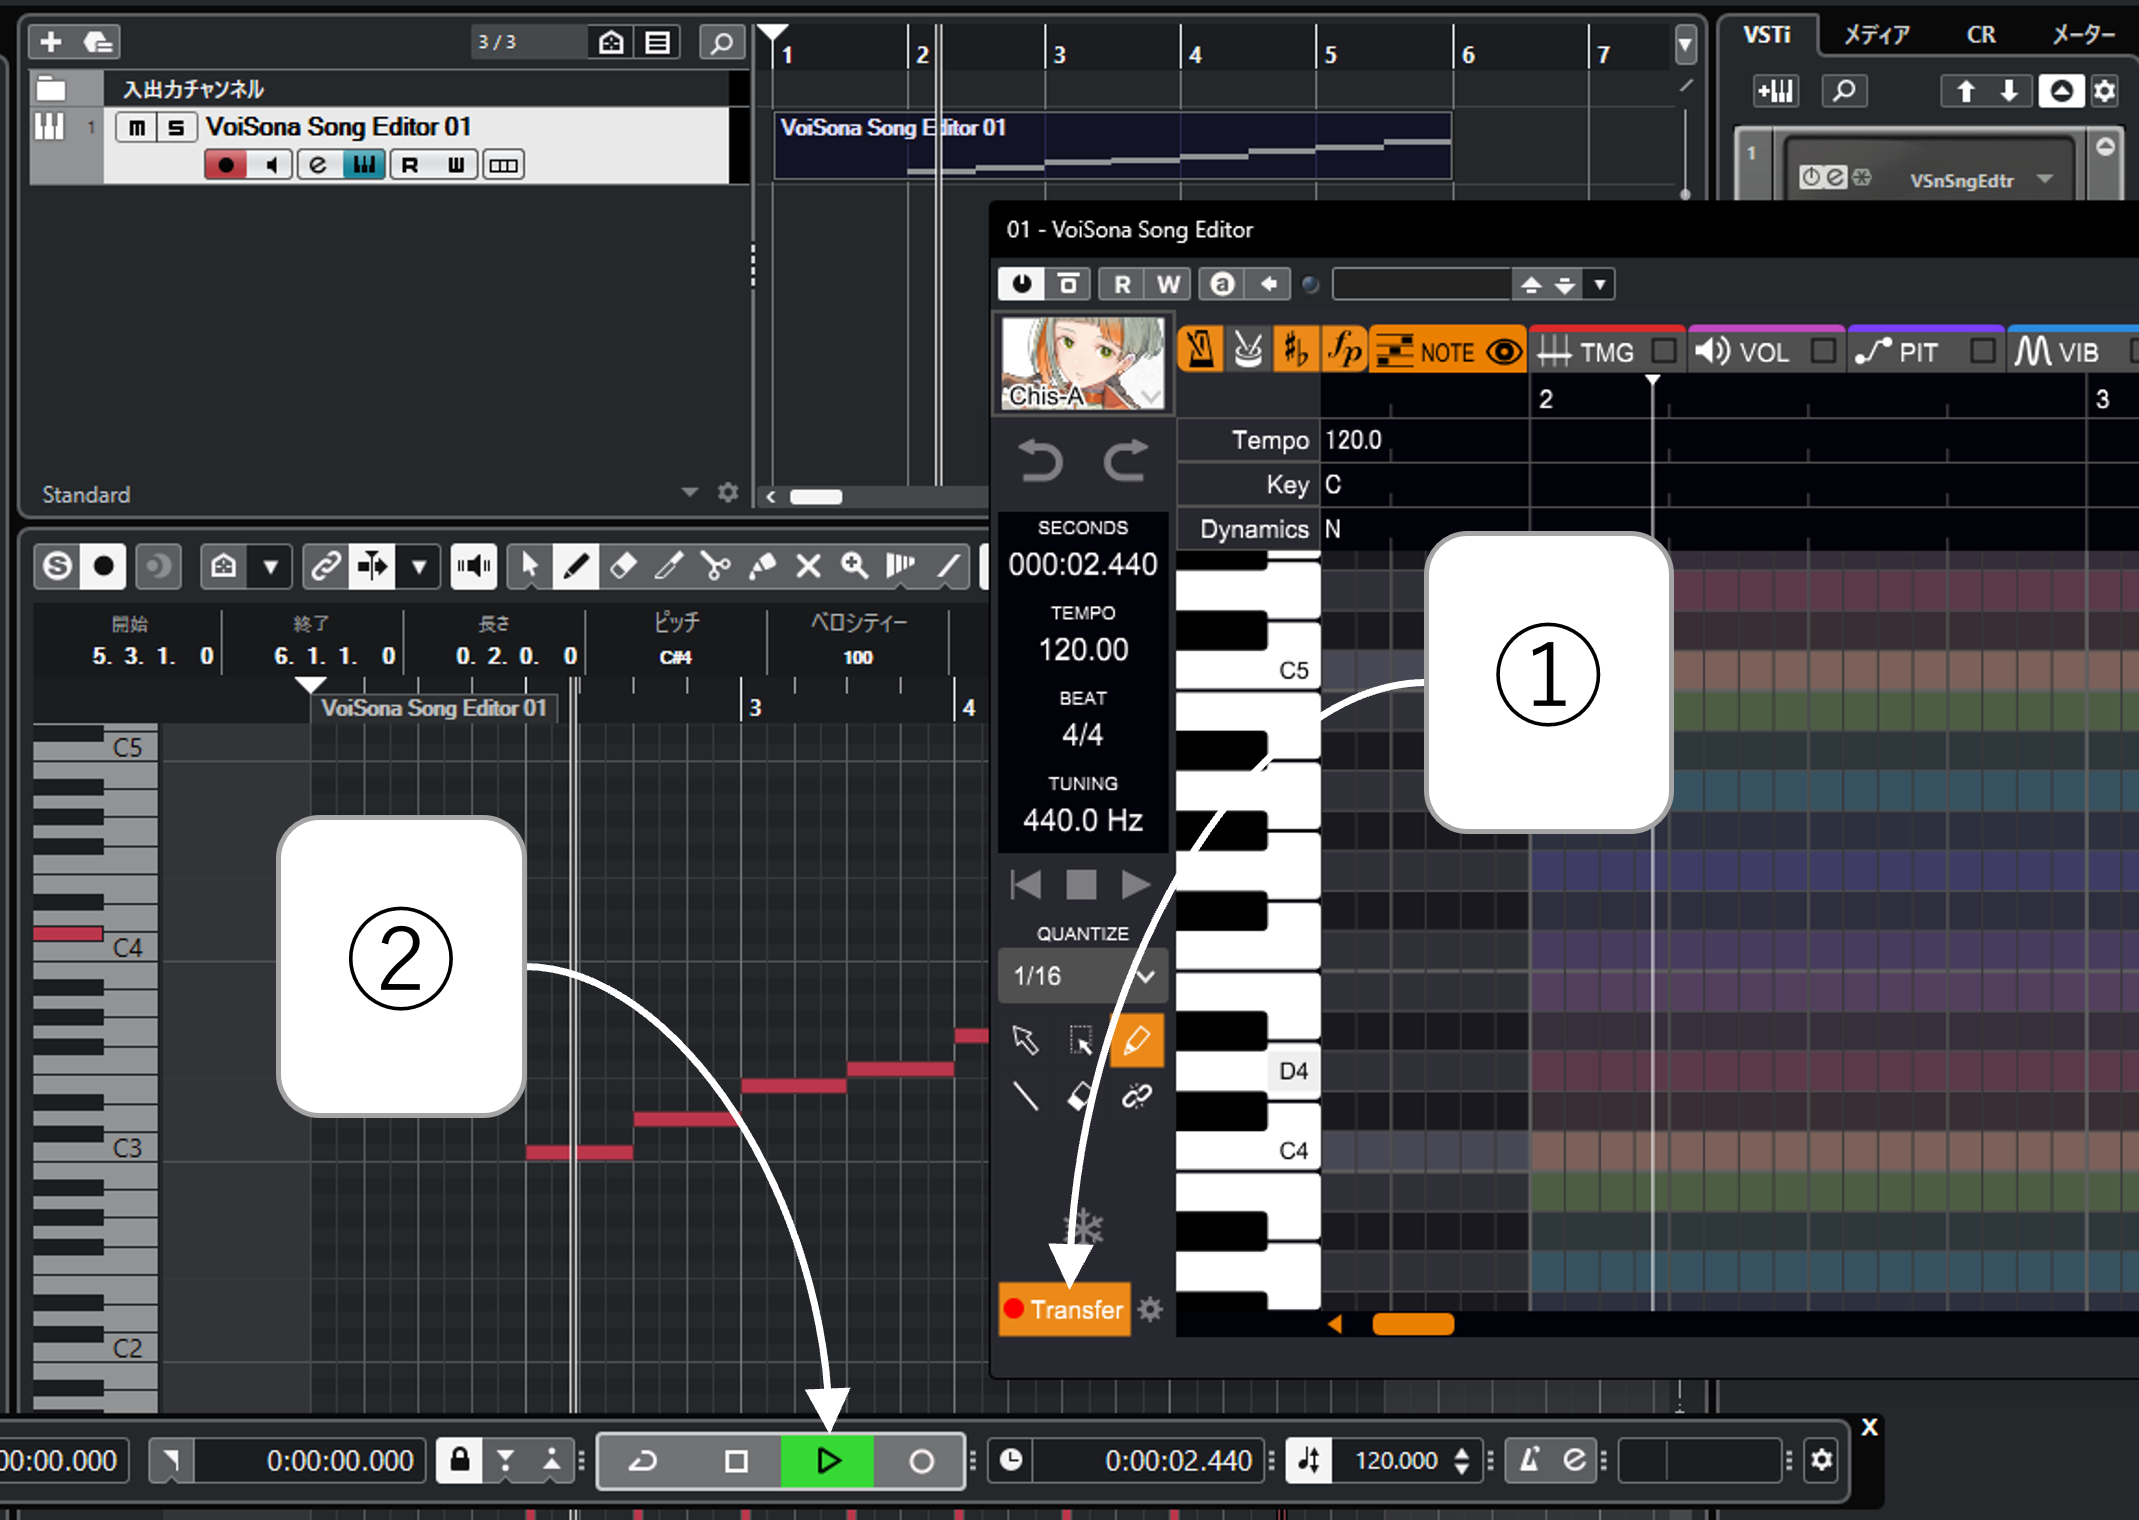Select VoiSona eraser tool
This screenshot has height=1520, width=2139.
pos(1081,1097)
